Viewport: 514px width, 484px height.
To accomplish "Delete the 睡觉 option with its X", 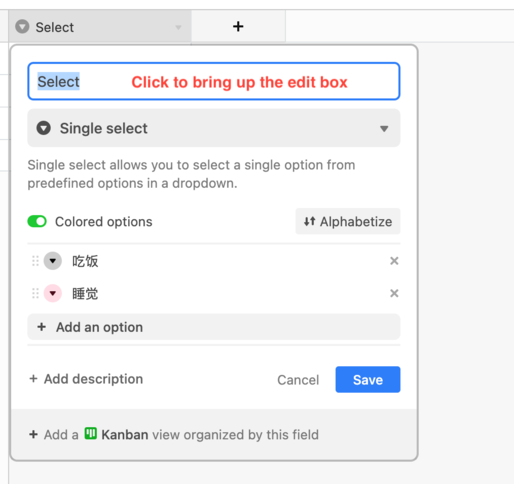I will click(394, 293).
